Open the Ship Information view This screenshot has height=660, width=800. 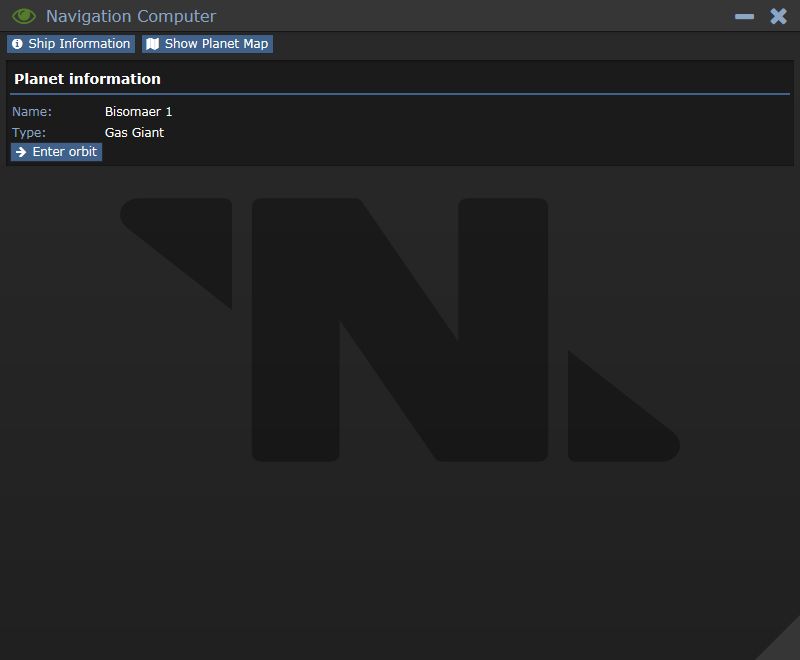pos(71,44)
